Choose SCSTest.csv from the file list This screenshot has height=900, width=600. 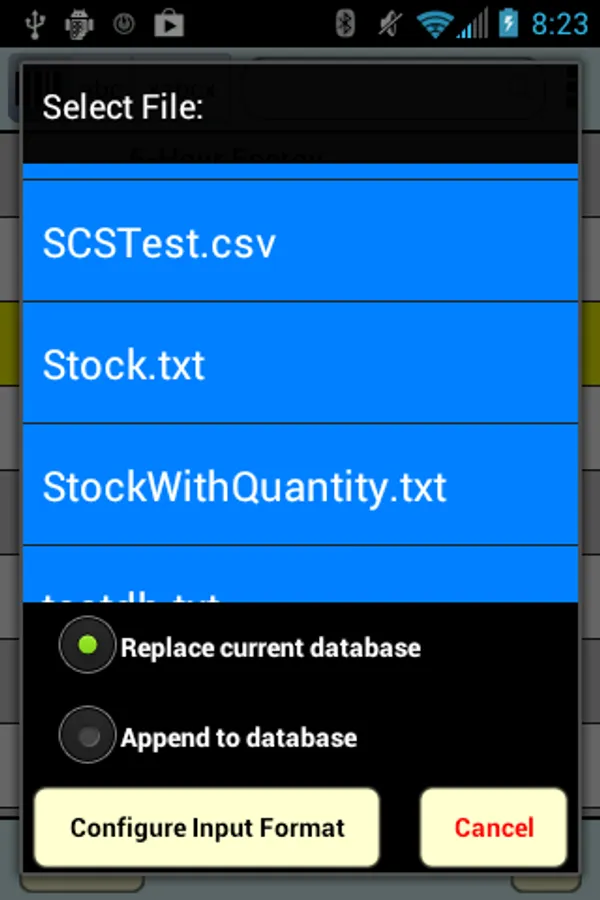(300, 242)
